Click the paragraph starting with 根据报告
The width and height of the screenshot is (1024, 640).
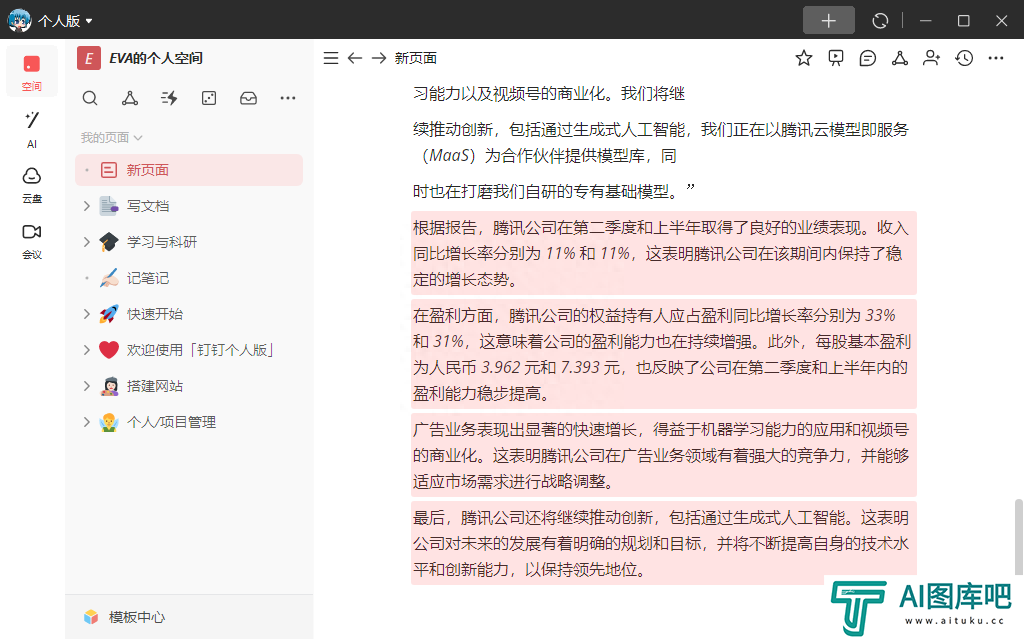[664, 253]
